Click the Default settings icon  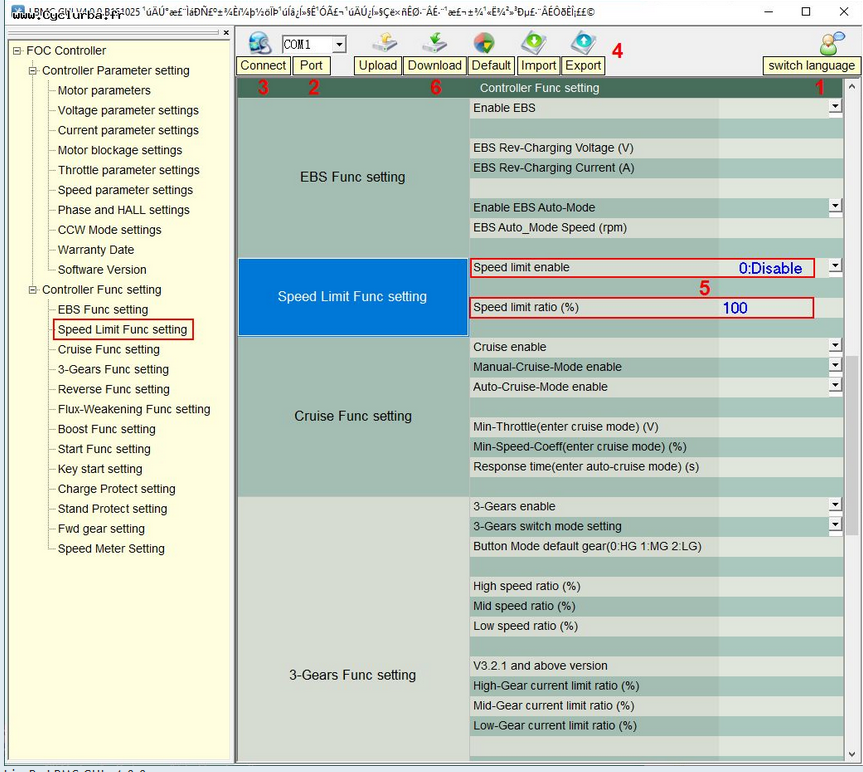pos(483,43)
